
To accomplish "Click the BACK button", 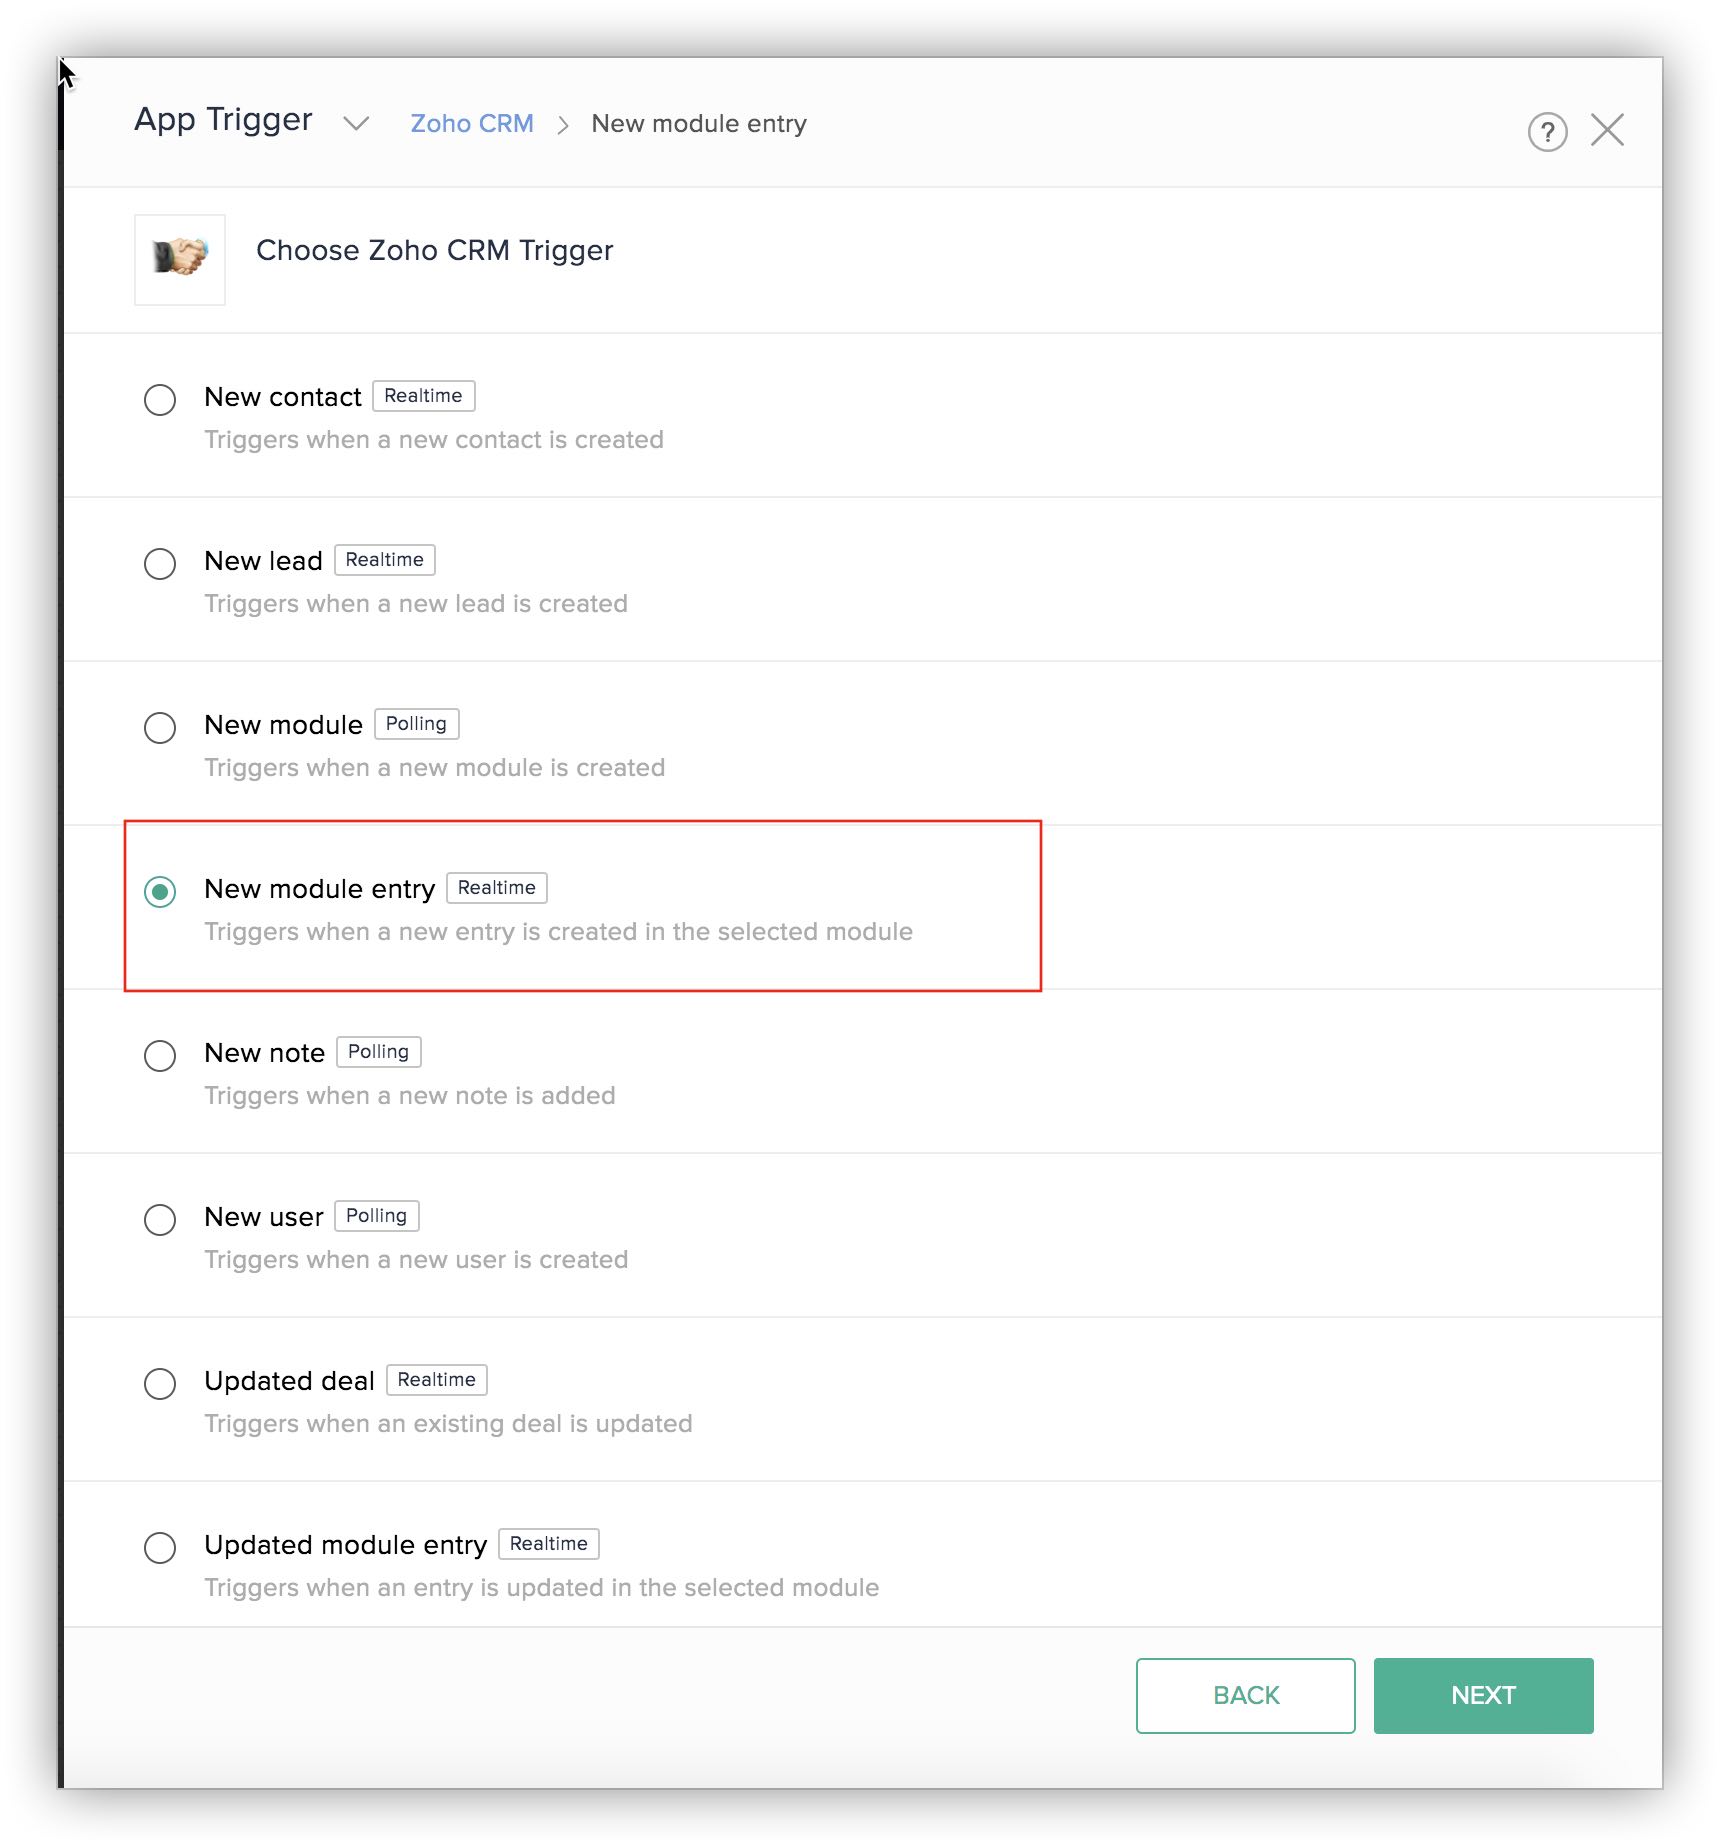I will pyautogui.click(x=1245, y=1695).
